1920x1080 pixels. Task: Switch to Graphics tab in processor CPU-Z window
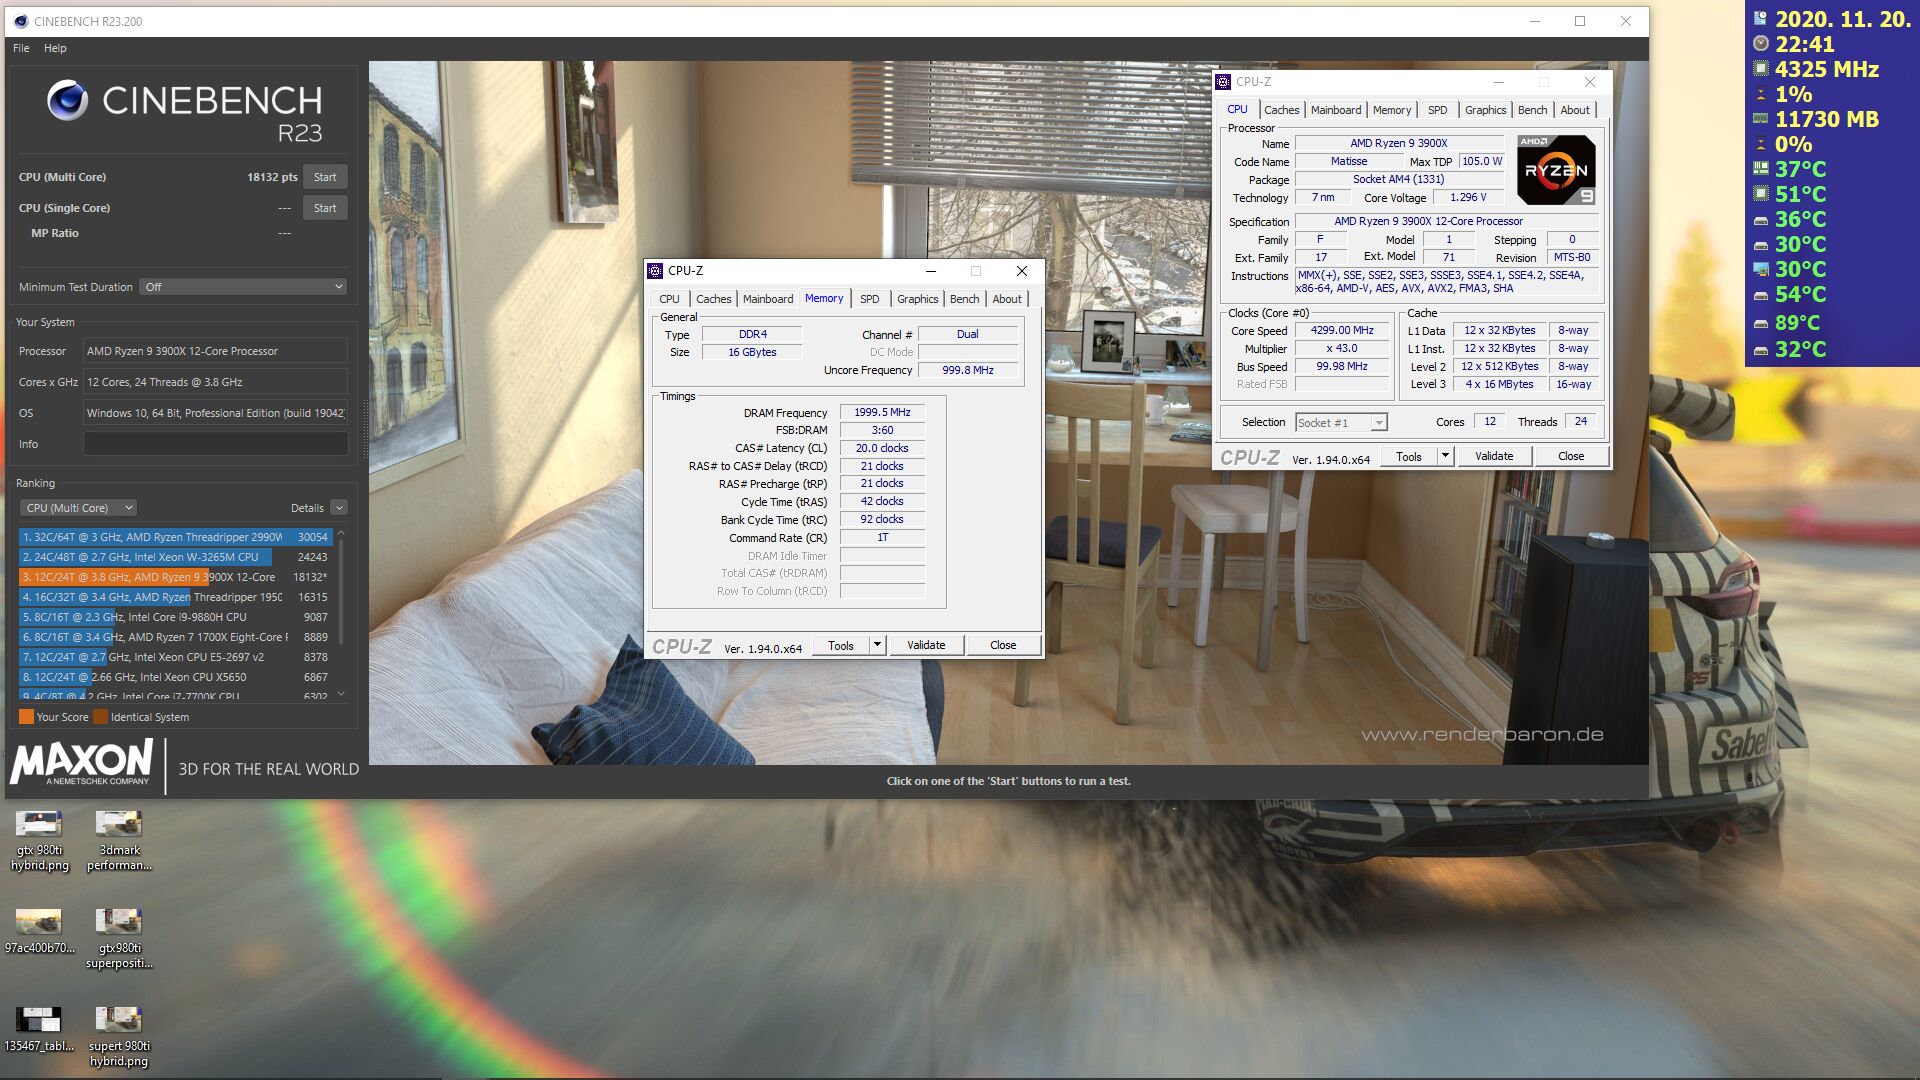click(x=1485, y=110)
